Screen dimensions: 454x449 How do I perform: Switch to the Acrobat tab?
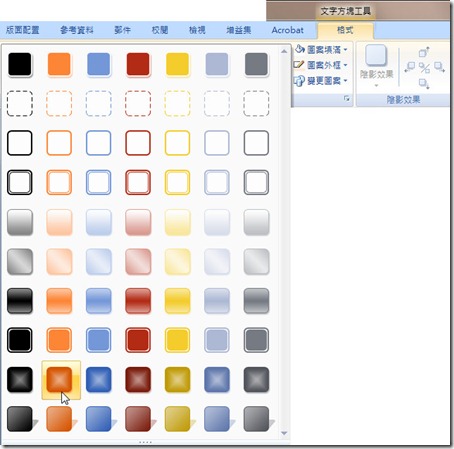(287, 30)
